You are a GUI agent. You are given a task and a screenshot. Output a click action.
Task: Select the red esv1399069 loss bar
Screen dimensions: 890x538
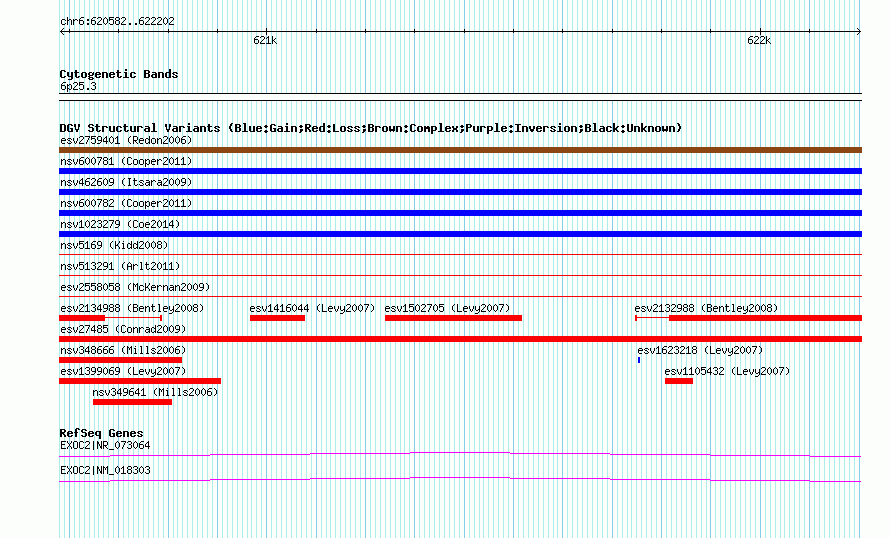(x=140, y=381)
